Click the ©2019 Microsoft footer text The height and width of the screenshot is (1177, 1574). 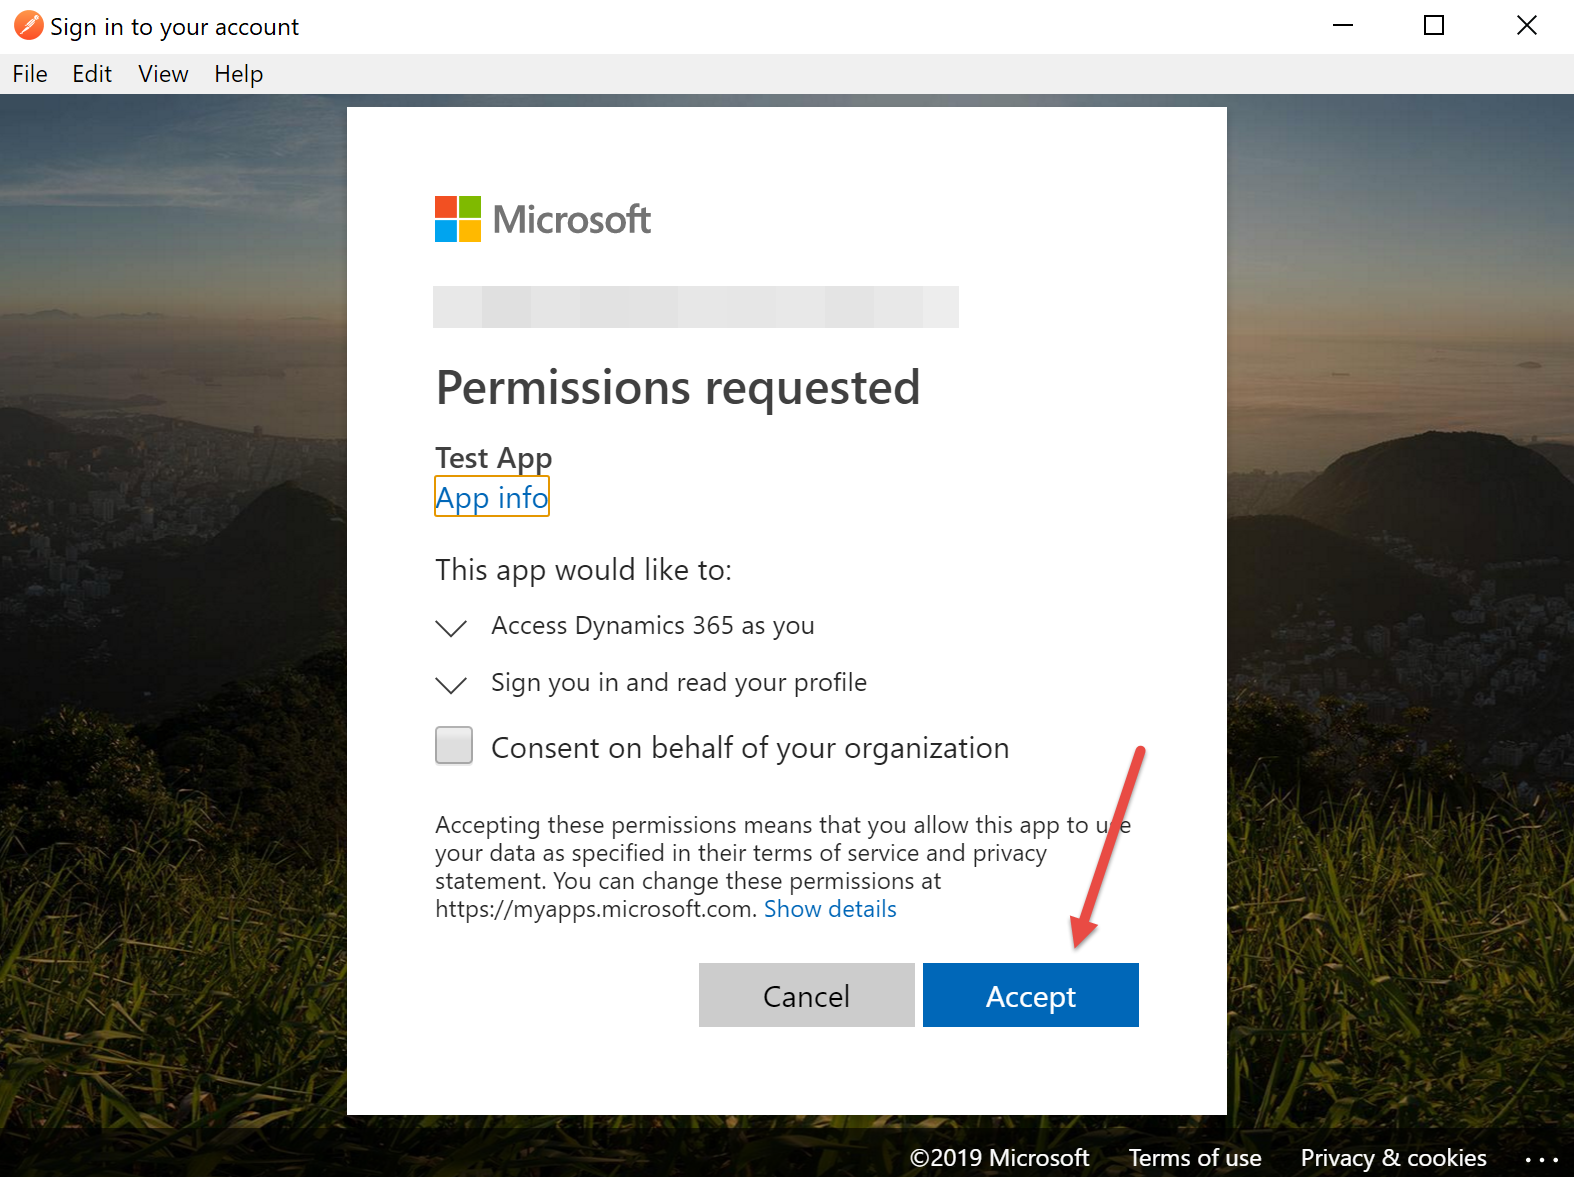999,1158
